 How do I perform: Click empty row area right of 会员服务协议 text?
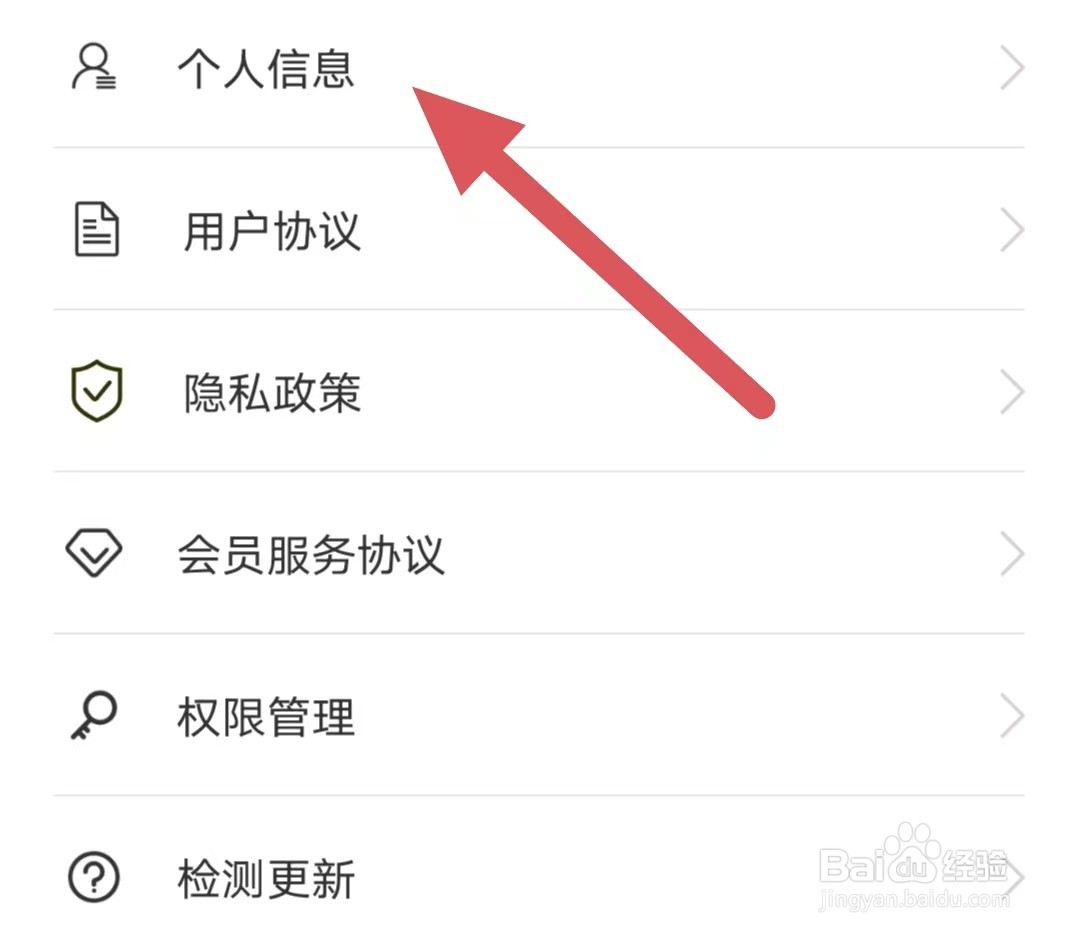pyautogui.click(x=722, y=553)
